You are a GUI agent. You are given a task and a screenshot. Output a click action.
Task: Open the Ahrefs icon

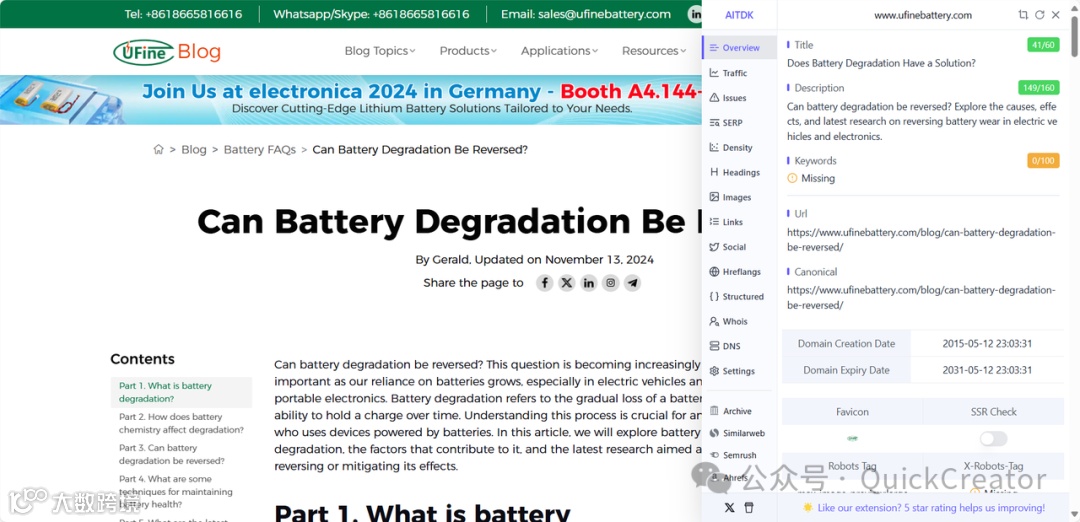[714, 477]
